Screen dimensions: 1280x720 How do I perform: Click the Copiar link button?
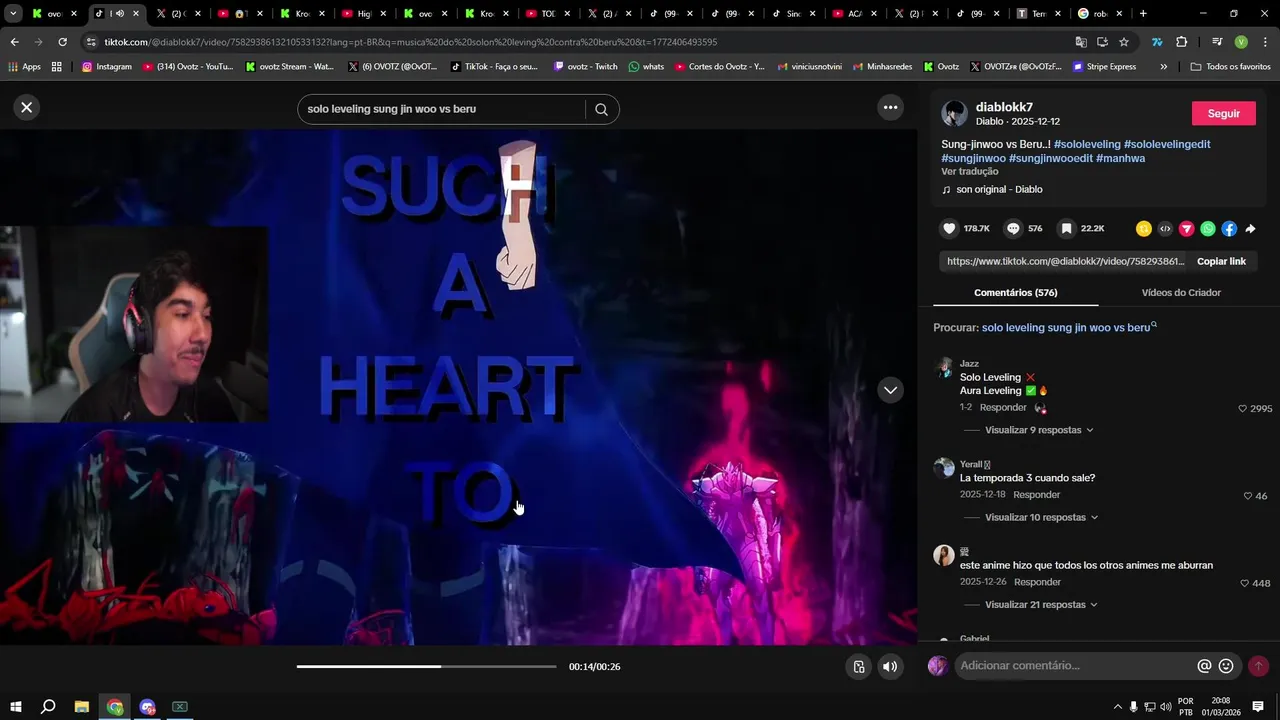pos(1221,261)
